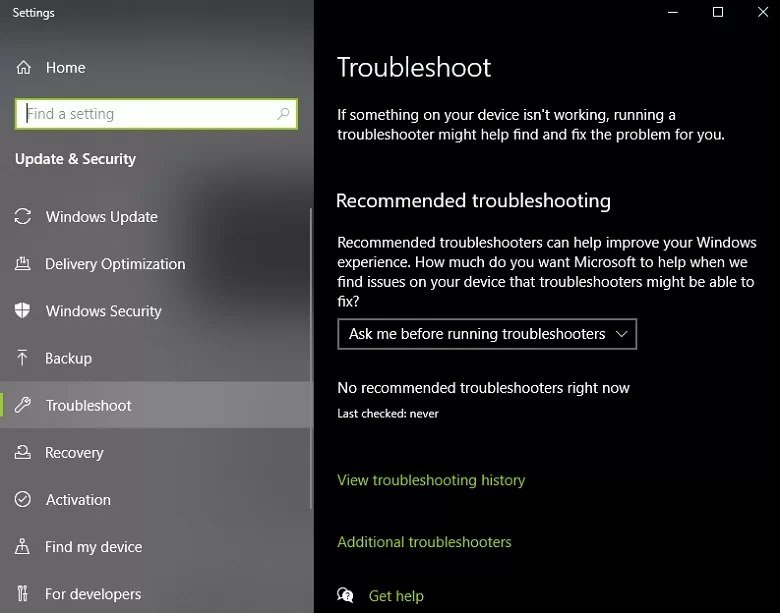Click the Recovery icon
This screenshot has width=780, height=613.
[x=22, y=452]
